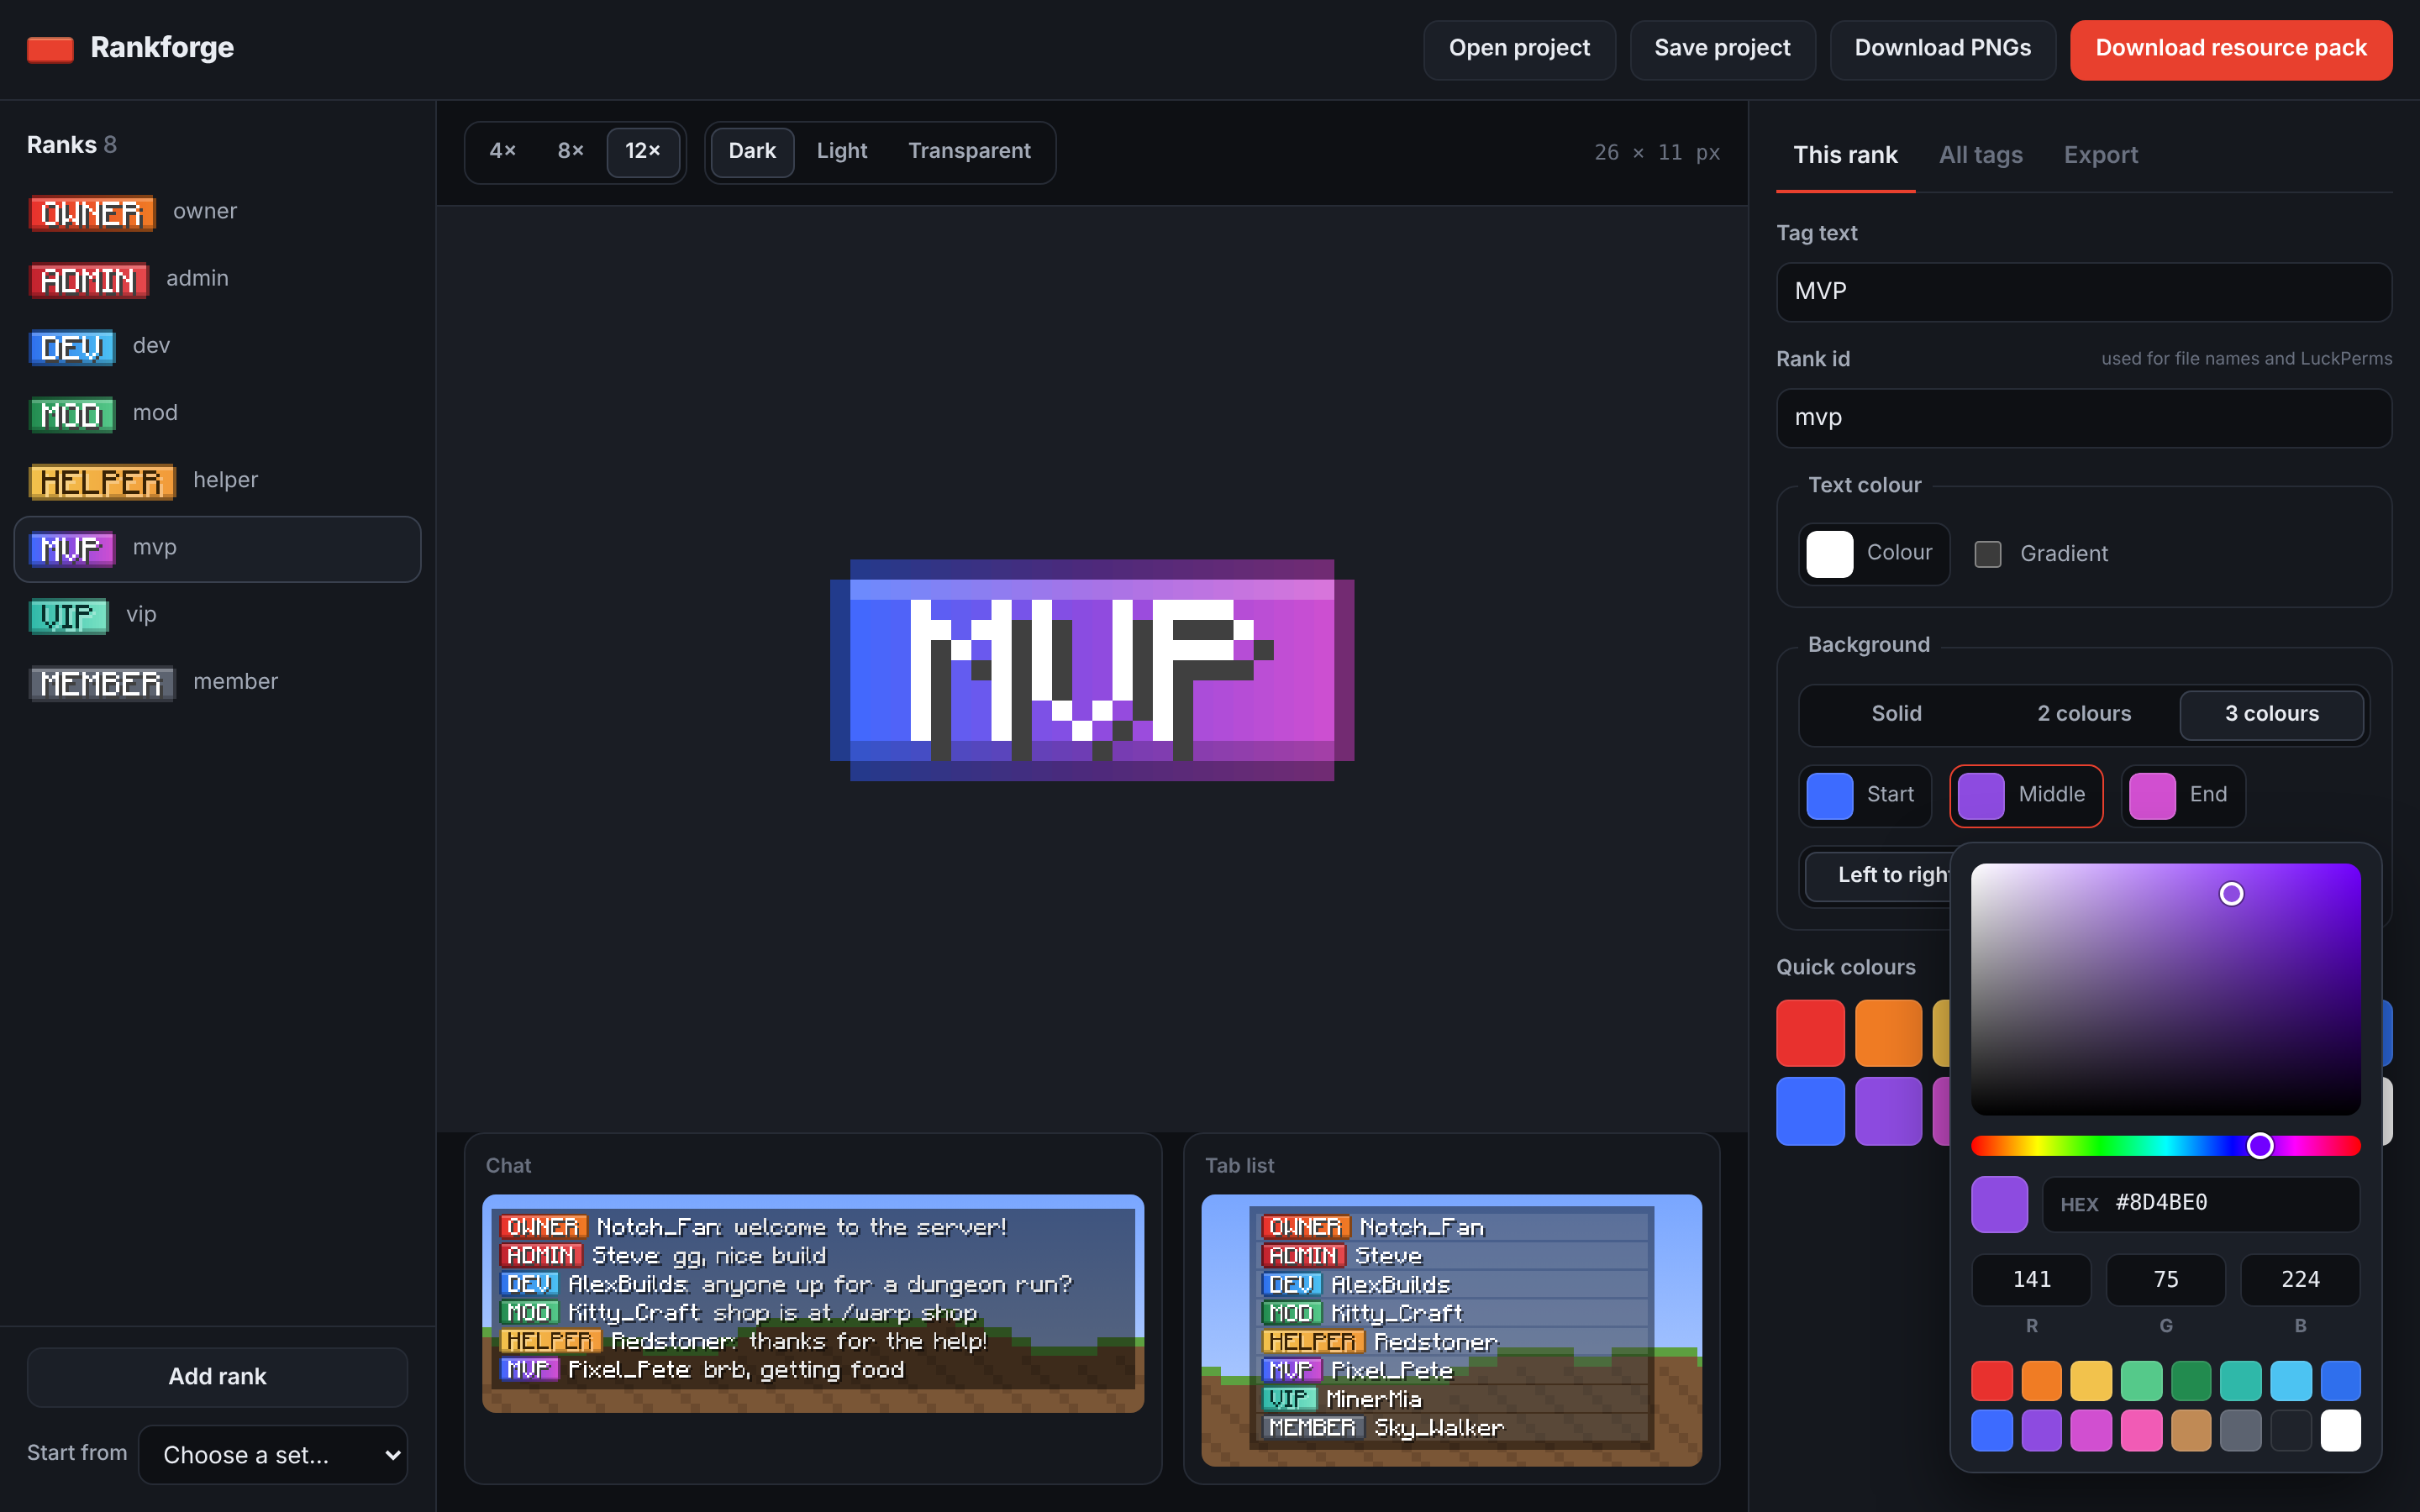Enable the Gradient checkbox for text colour
2420x1512 pixels.
point(1988,553)
